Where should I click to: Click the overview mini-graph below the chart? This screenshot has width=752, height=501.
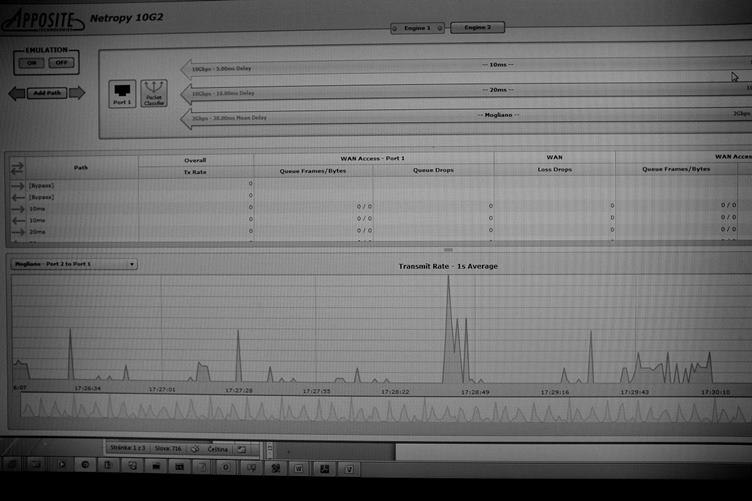point(386,408)
